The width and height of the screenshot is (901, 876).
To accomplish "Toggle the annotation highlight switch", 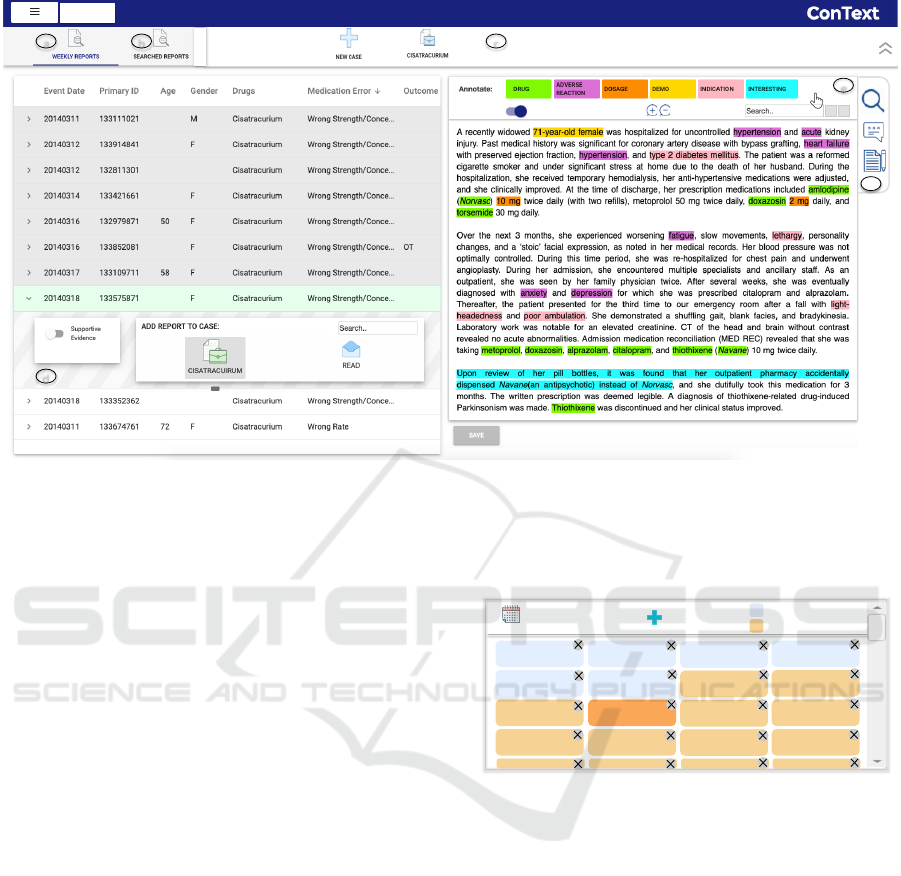I will 516,111.
